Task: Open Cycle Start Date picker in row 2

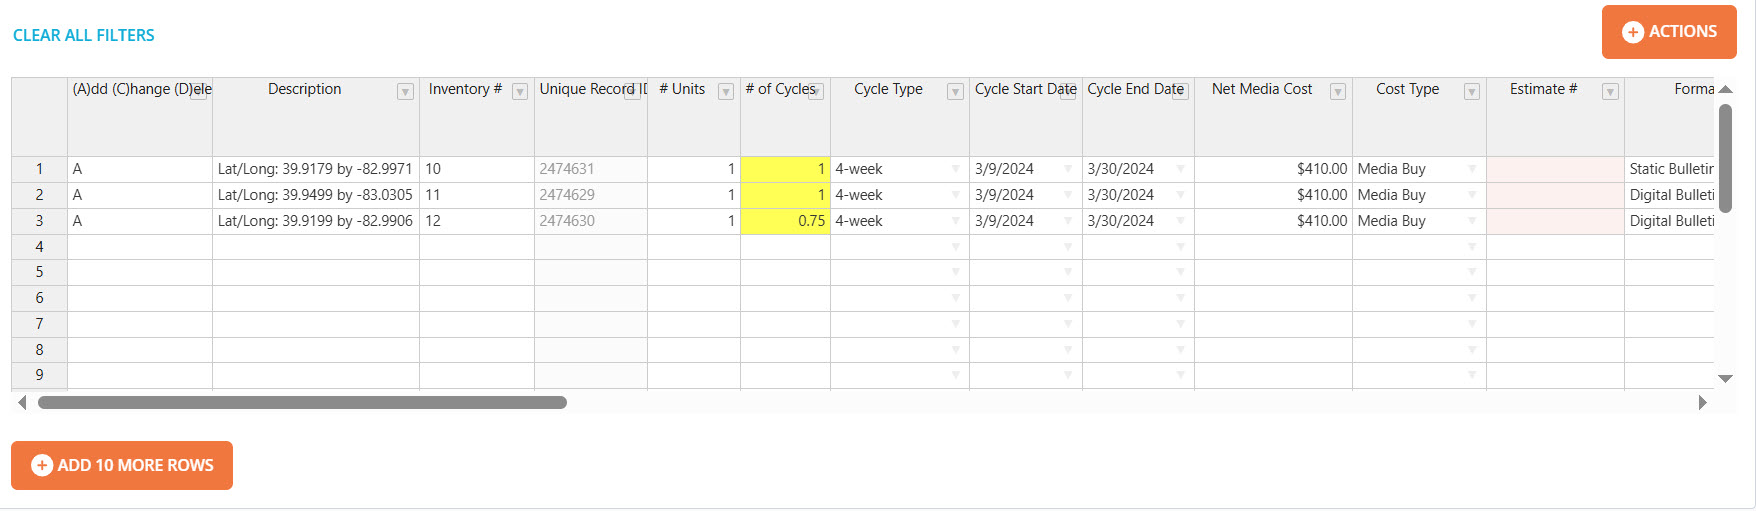Action: pyautogui.click(x=1068, y=195)
